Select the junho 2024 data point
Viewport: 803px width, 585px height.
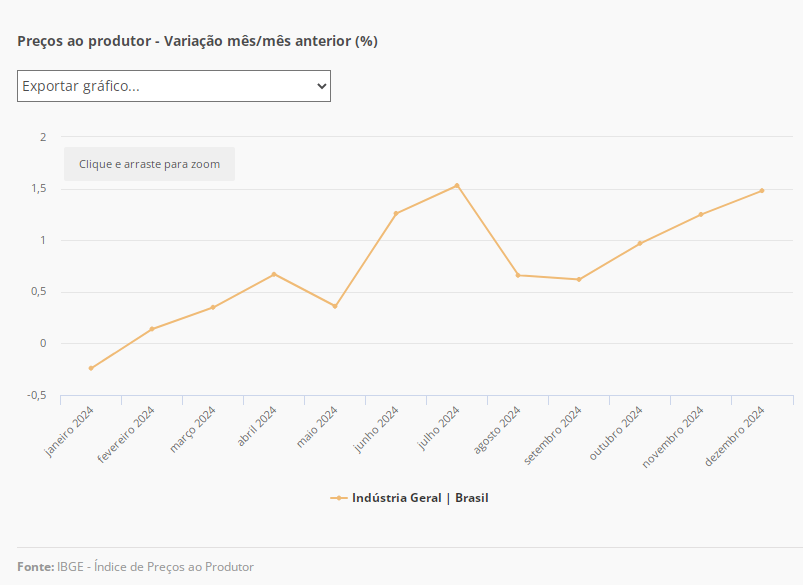(396, 213)
